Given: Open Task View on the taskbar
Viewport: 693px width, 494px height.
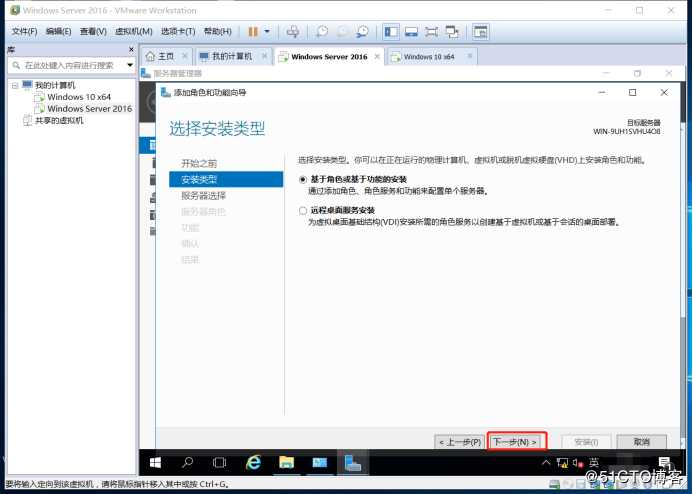Looking at the screenshot, I should click(x=219, y=463).
